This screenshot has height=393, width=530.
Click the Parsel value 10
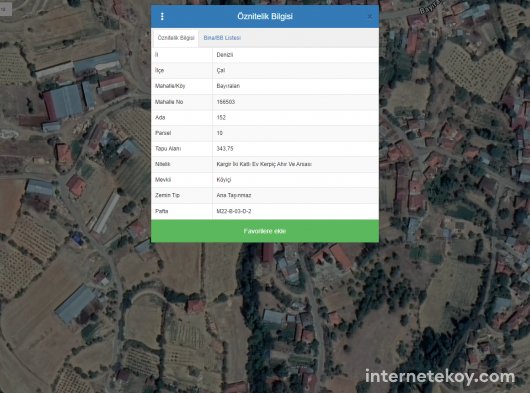coord(220,133)
